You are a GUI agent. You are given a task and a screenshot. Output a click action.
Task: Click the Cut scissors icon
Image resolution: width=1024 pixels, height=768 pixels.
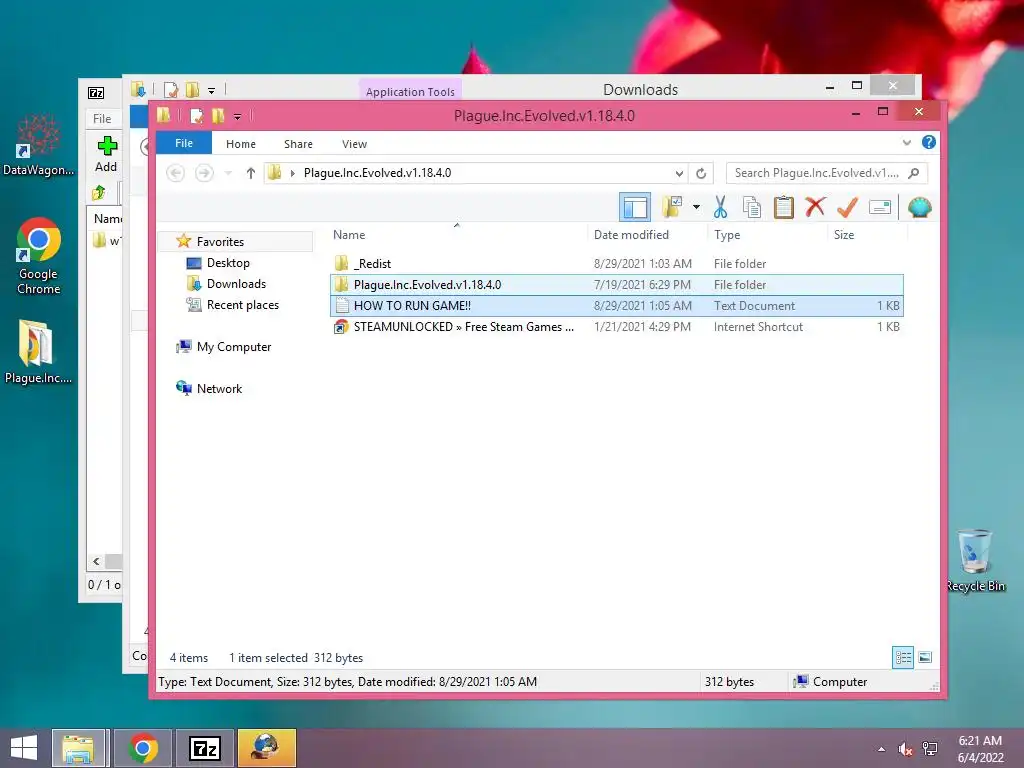(720, 208)
